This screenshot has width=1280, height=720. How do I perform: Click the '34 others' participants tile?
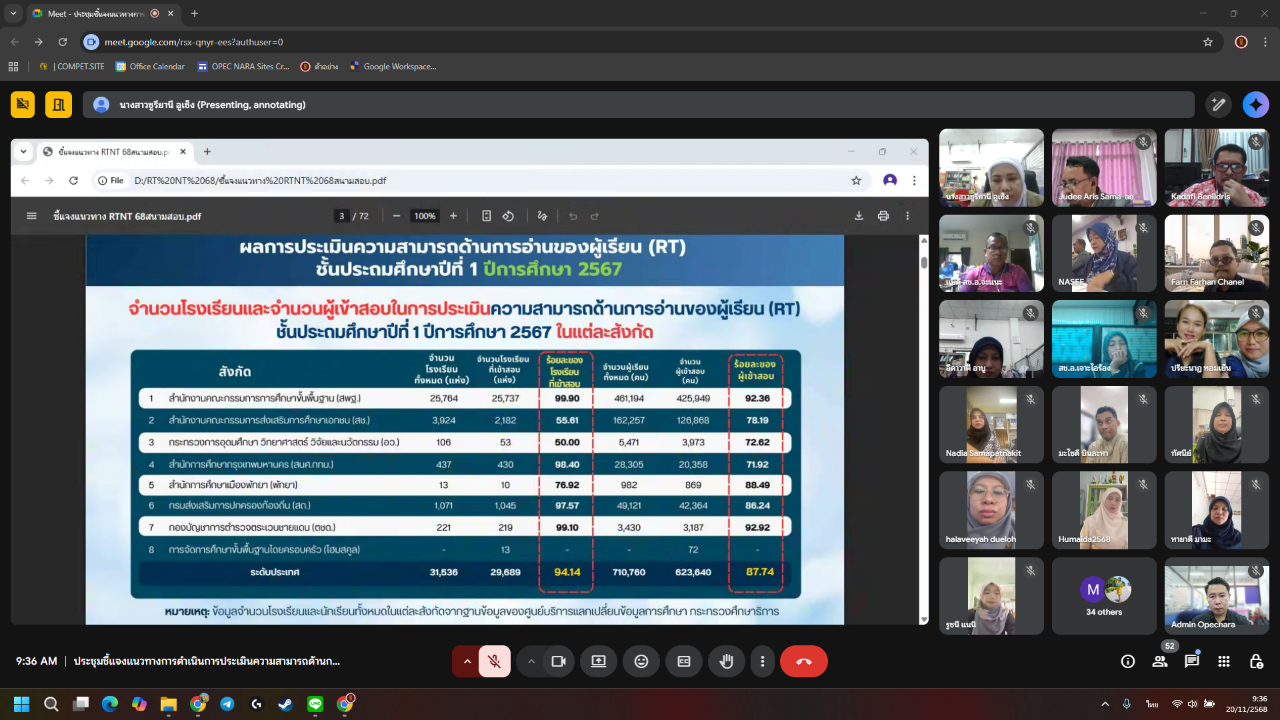point(1103,596)
